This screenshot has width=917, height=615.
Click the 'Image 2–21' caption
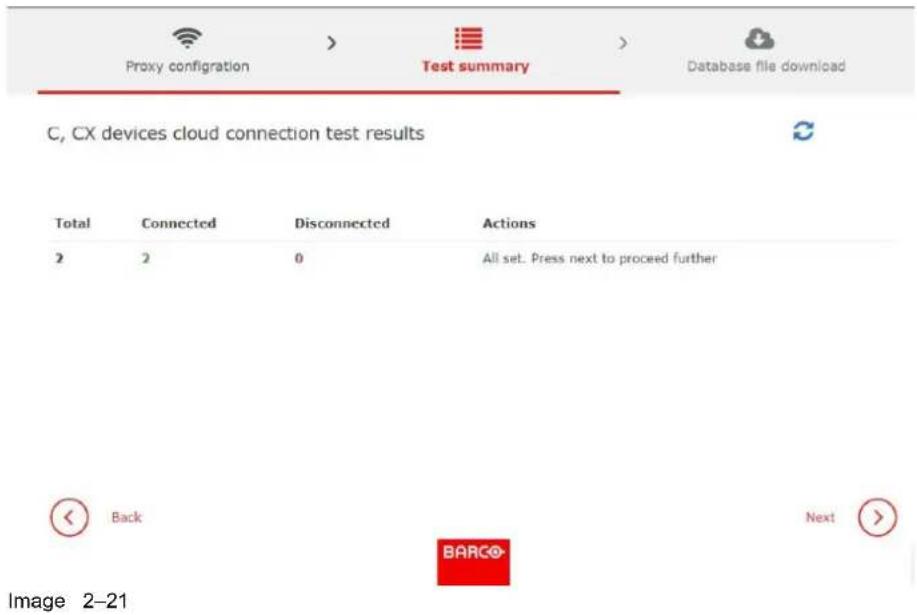pyautogui.click(x=67, y=601)
